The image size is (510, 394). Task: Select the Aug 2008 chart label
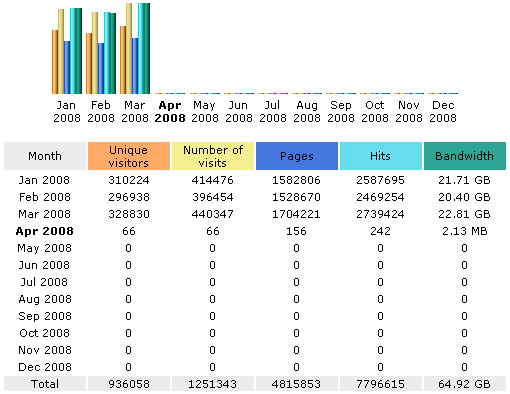307,111
